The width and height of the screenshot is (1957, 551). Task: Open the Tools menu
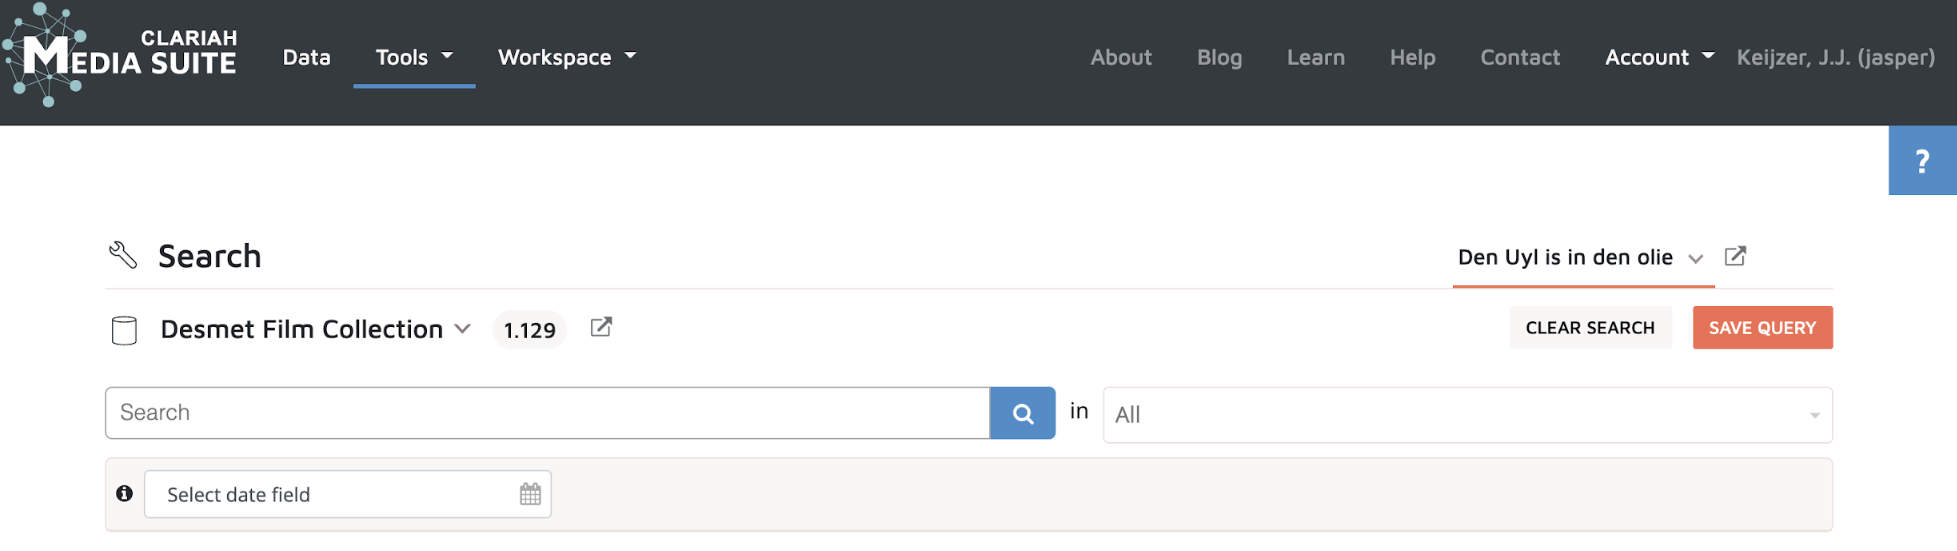414,57
